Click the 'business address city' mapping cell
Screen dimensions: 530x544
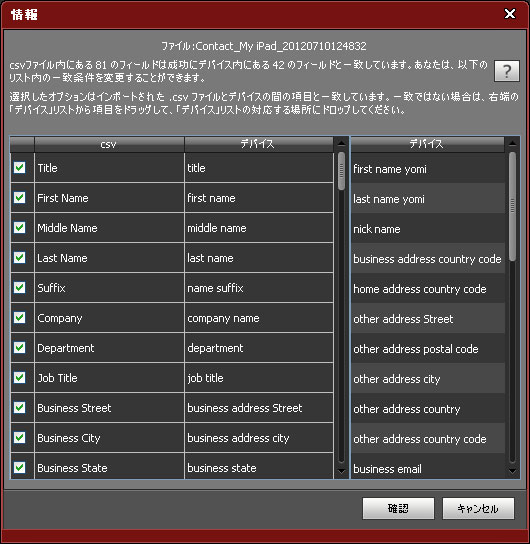pos(259,438)
